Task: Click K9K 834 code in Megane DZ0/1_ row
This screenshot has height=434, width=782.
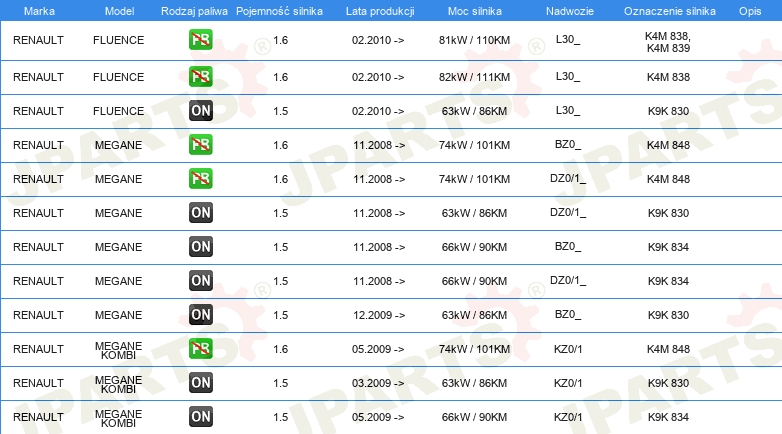Action: coord(668,281)
